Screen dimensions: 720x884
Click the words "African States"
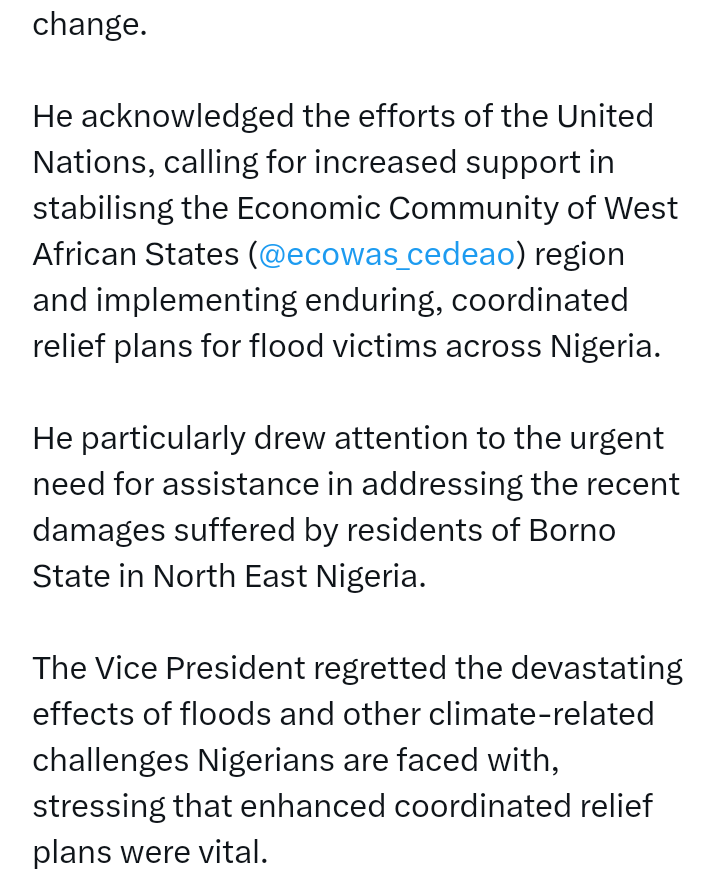click(x=136, y=254)
